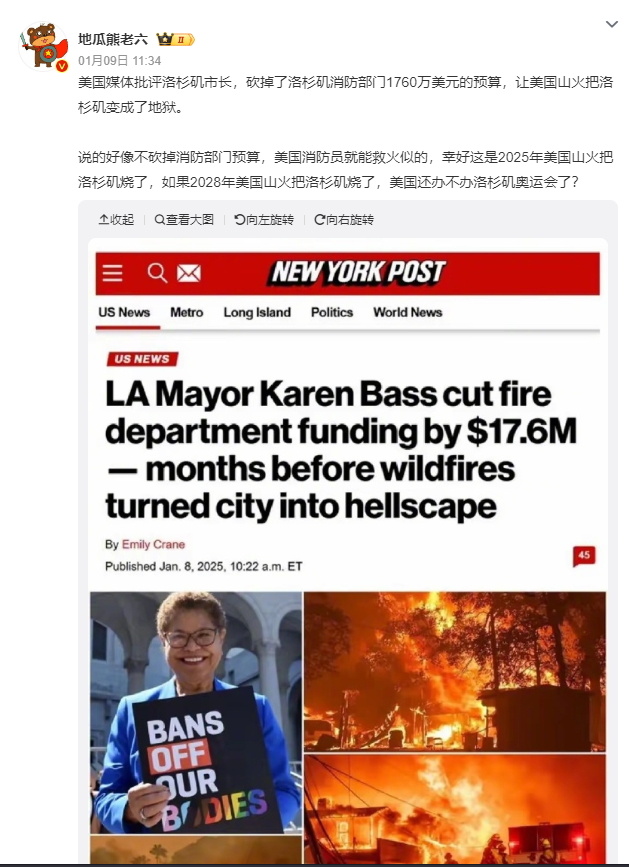The width and height of the screenshot is (629, 867).
Task: Open author Emily Crane's link
Action: point(153,545)
